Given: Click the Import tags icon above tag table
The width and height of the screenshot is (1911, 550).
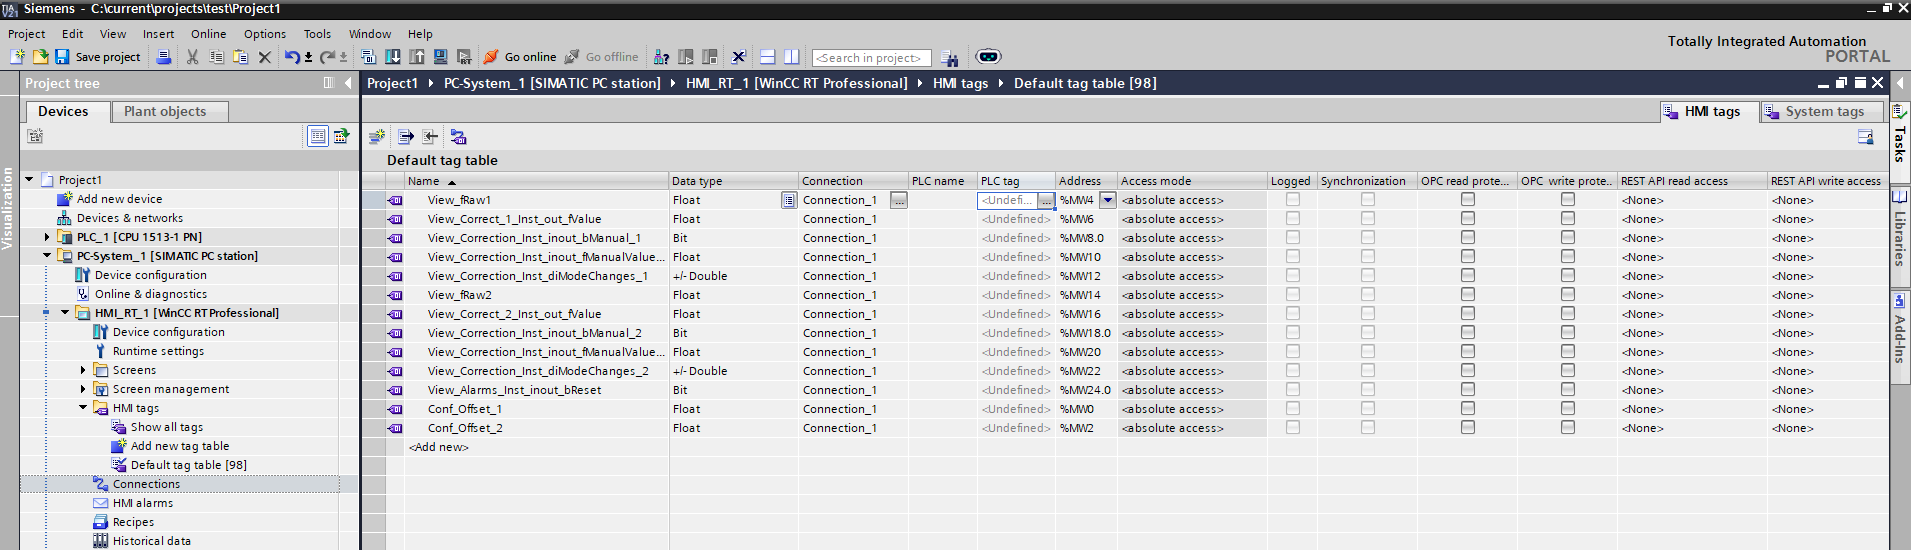Looking at the screenshot, I should click(x=430, y=136).
